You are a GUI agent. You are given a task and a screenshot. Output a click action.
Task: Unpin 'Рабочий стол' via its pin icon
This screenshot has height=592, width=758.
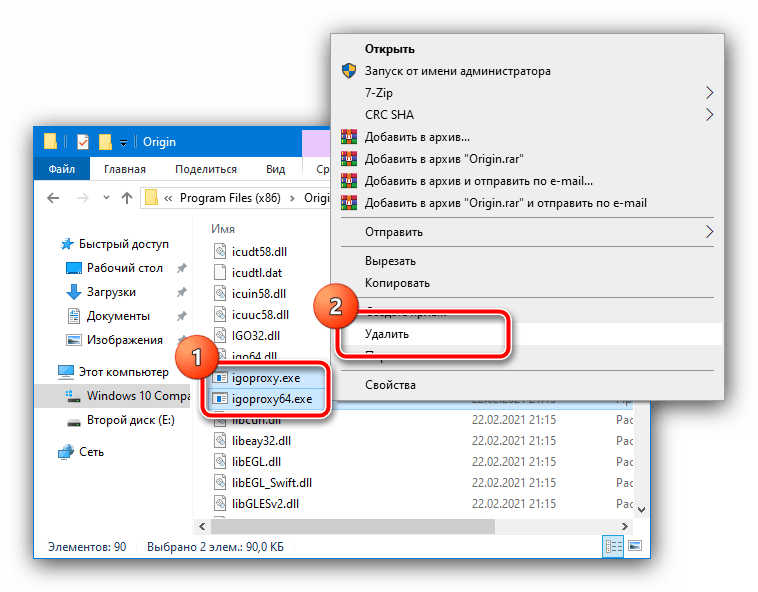click(182, 268)
